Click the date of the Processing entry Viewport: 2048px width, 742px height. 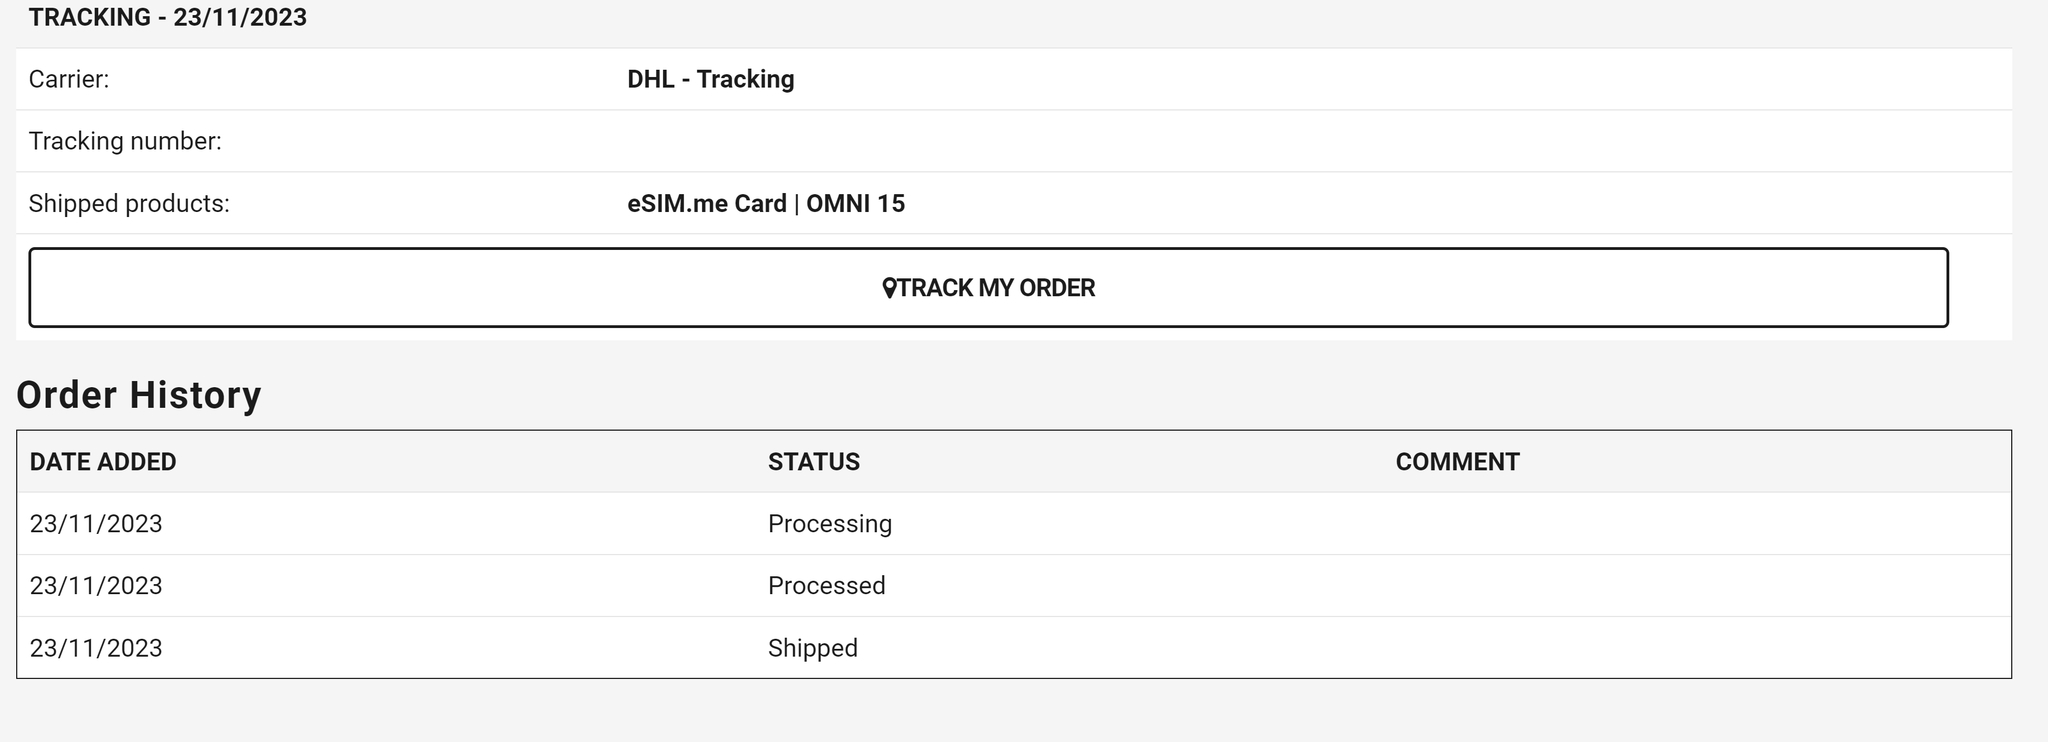(x=96, y=523)
